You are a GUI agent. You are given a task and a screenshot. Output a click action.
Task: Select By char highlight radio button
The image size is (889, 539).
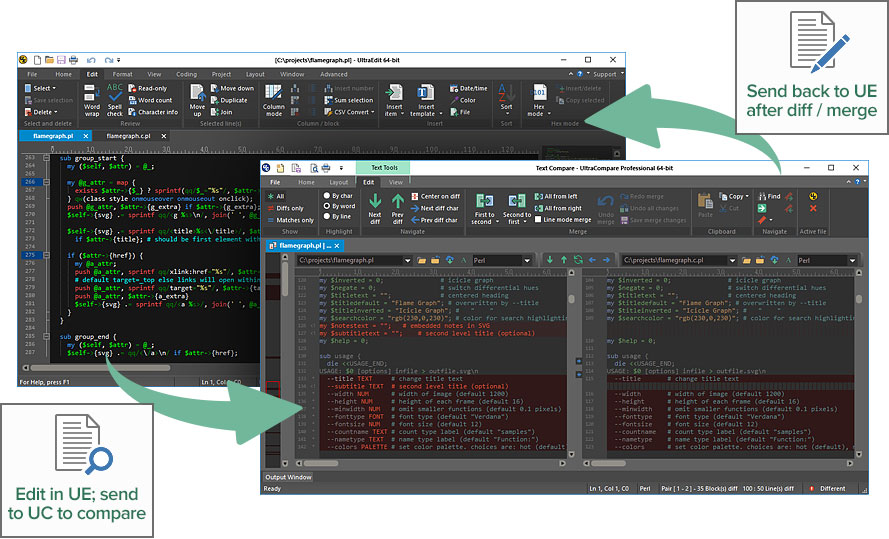point(327,196)
